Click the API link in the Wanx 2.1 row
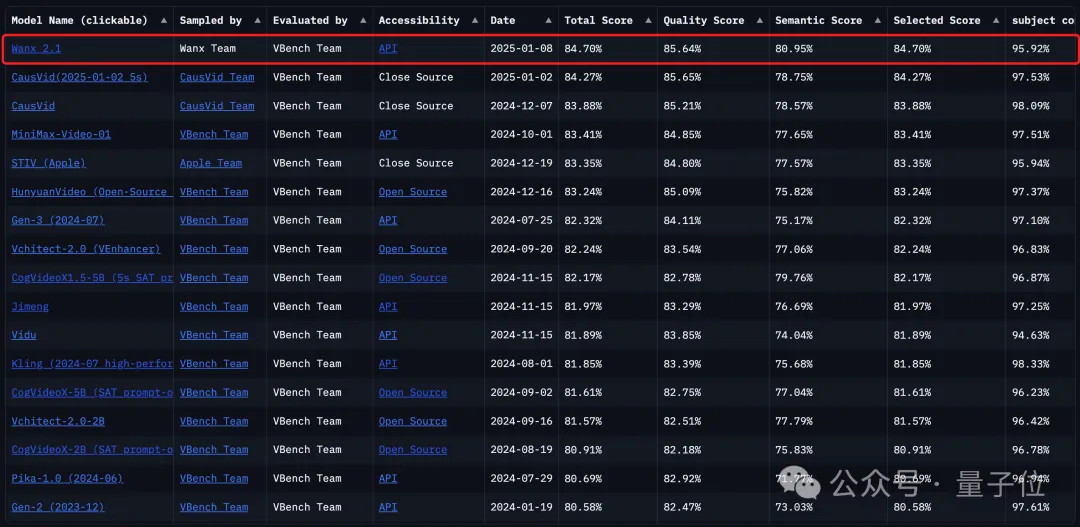The height and width of the screenshot is (527, 1080). [388, 48]
